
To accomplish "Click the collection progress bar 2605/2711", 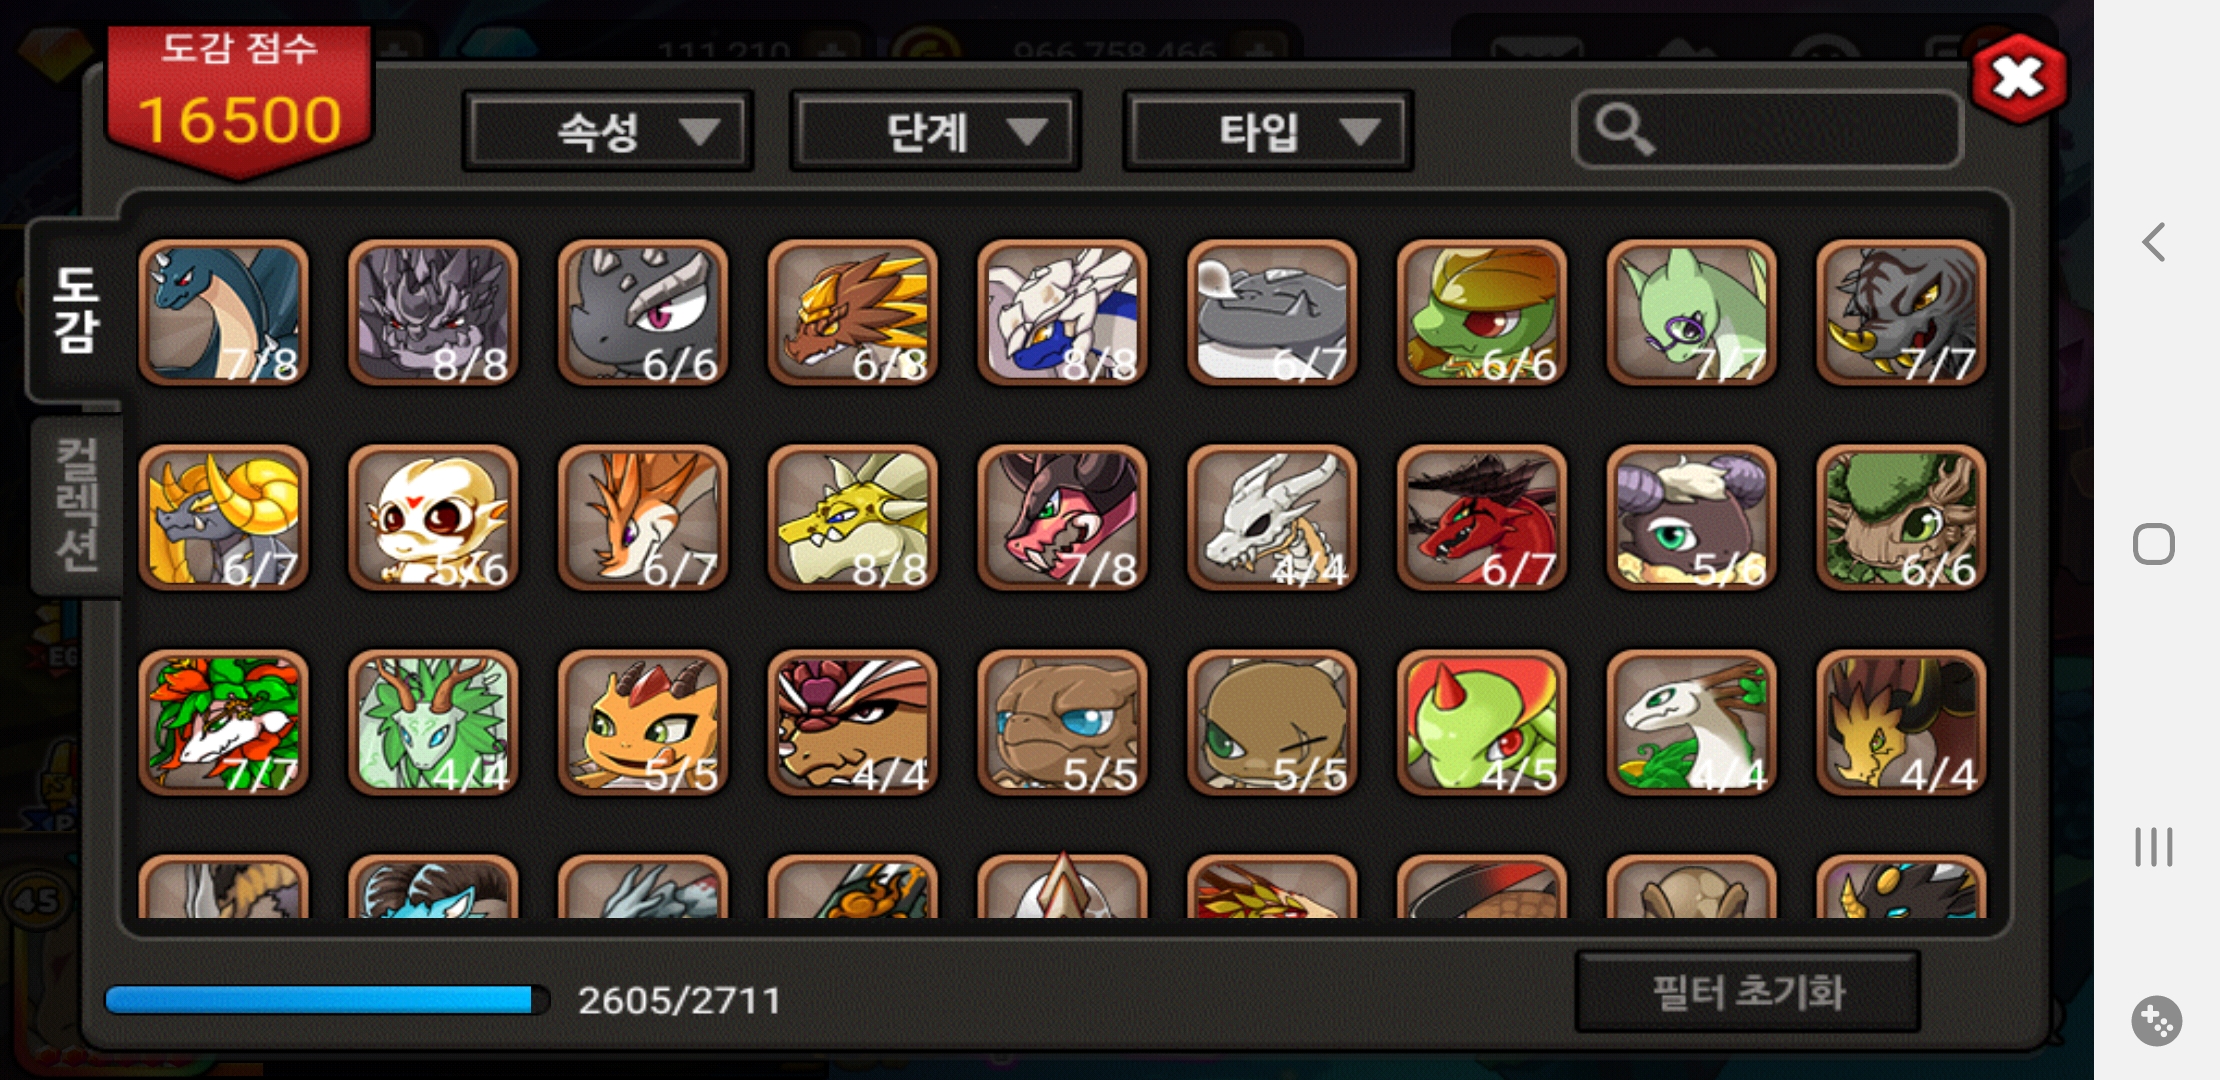I will click(327, 1000).
